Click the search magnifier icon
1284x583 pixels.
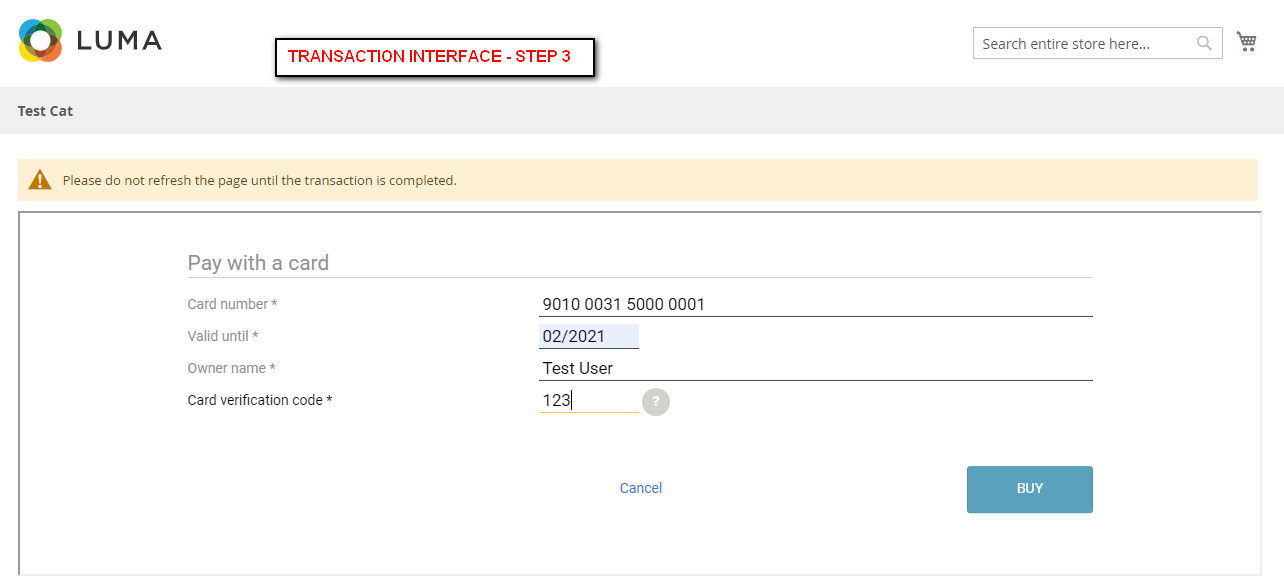click(1204, 43)
